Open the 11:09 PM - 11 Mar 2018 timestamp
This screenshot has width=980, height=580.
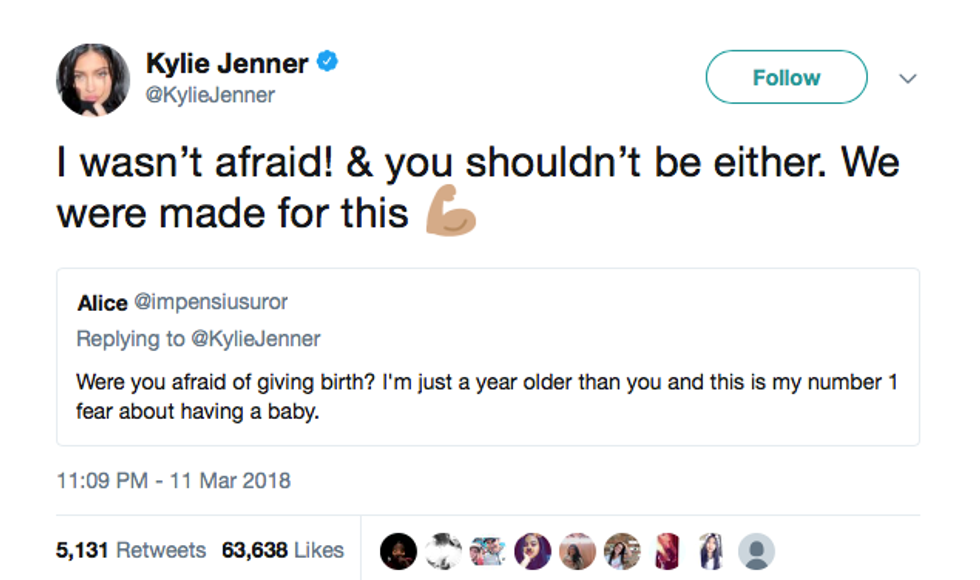pyautogui.click(x=173, y=480)
